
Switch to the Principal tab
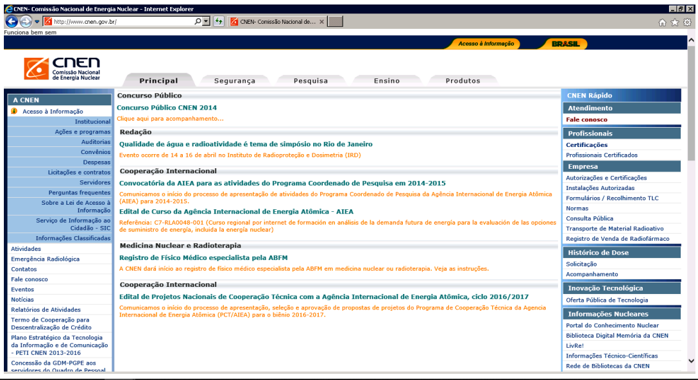(x=158, y=81)
